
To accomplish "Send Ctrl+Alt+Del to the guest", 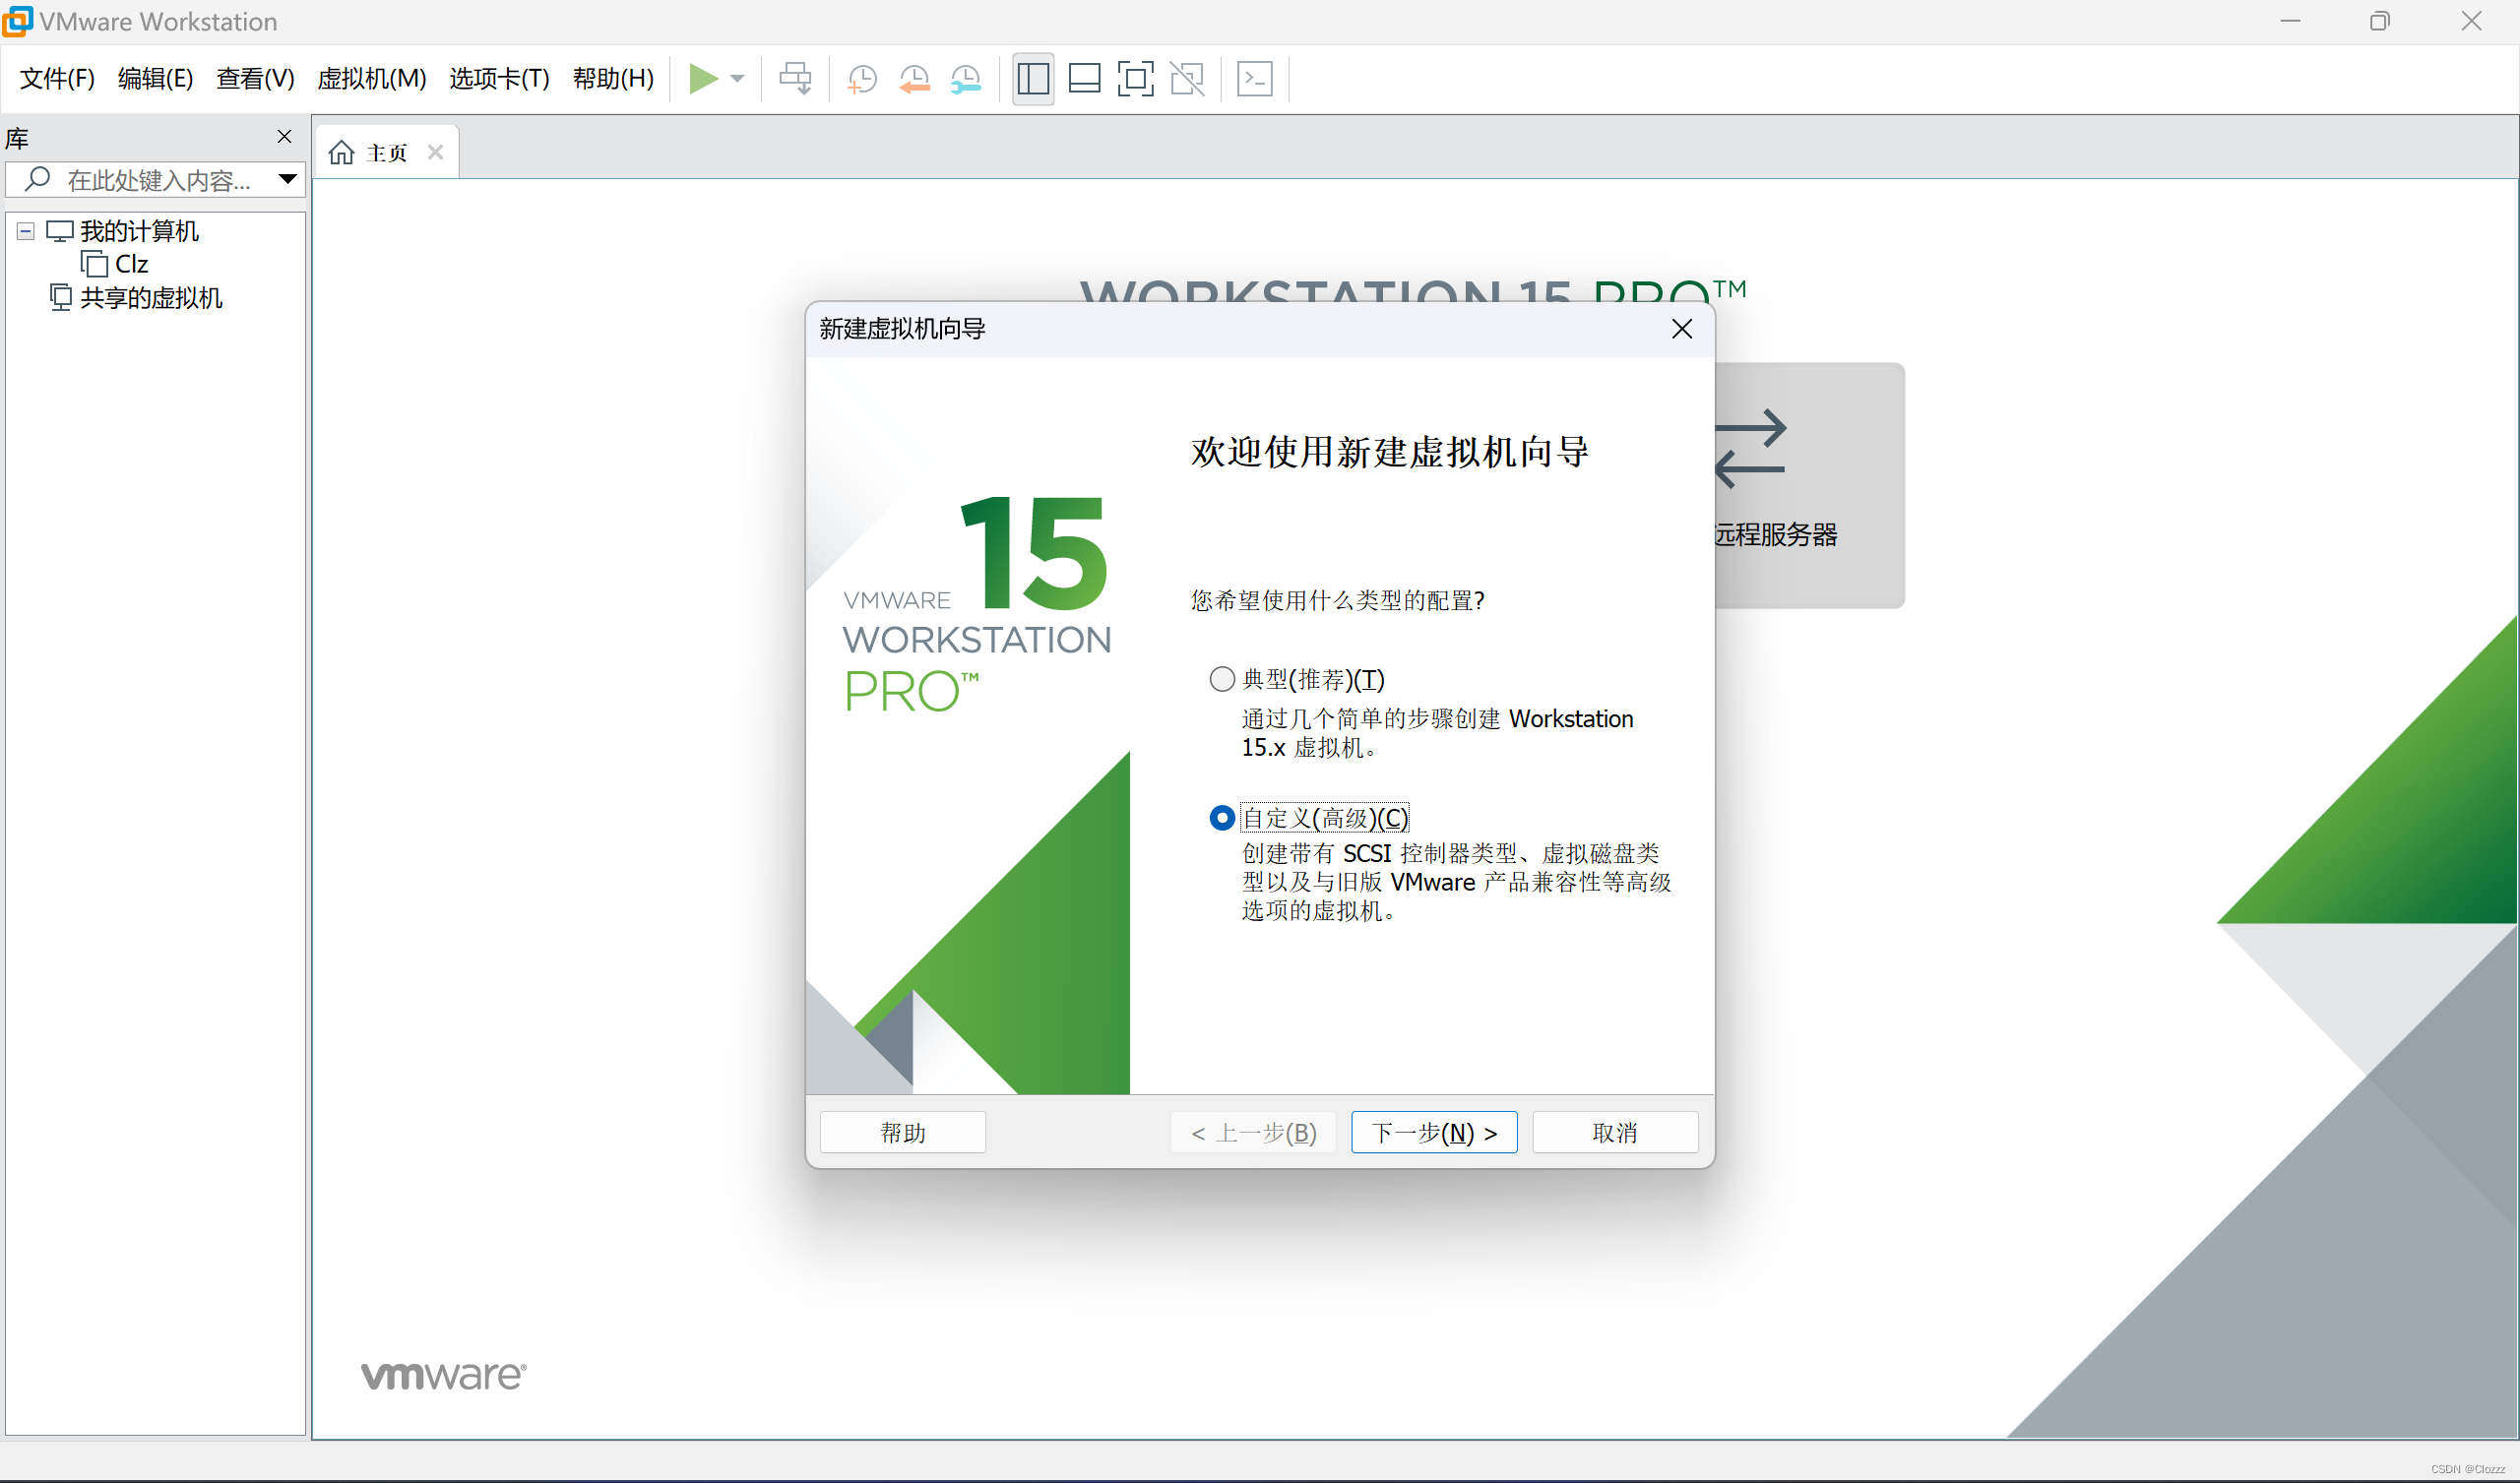I will [795, 79].
